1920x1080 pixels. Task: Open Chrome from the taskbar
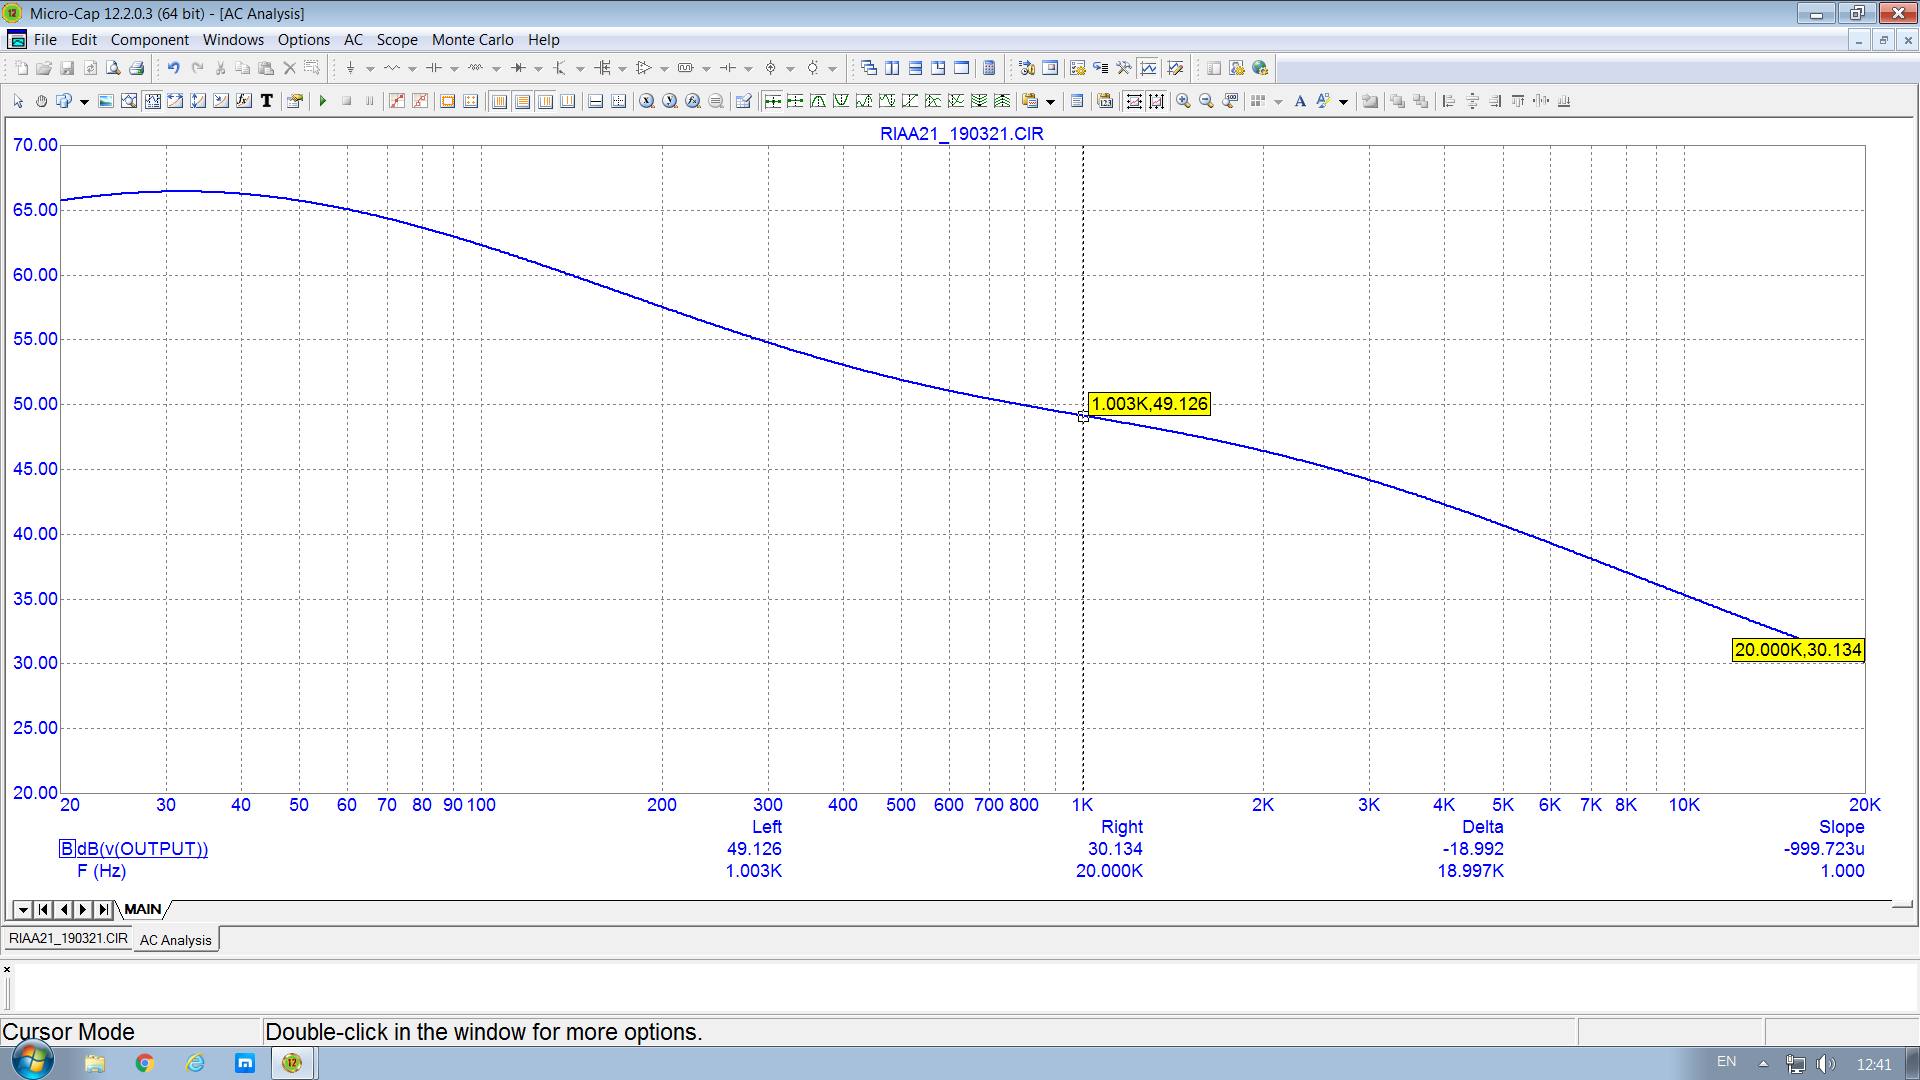coord(144,1063)
